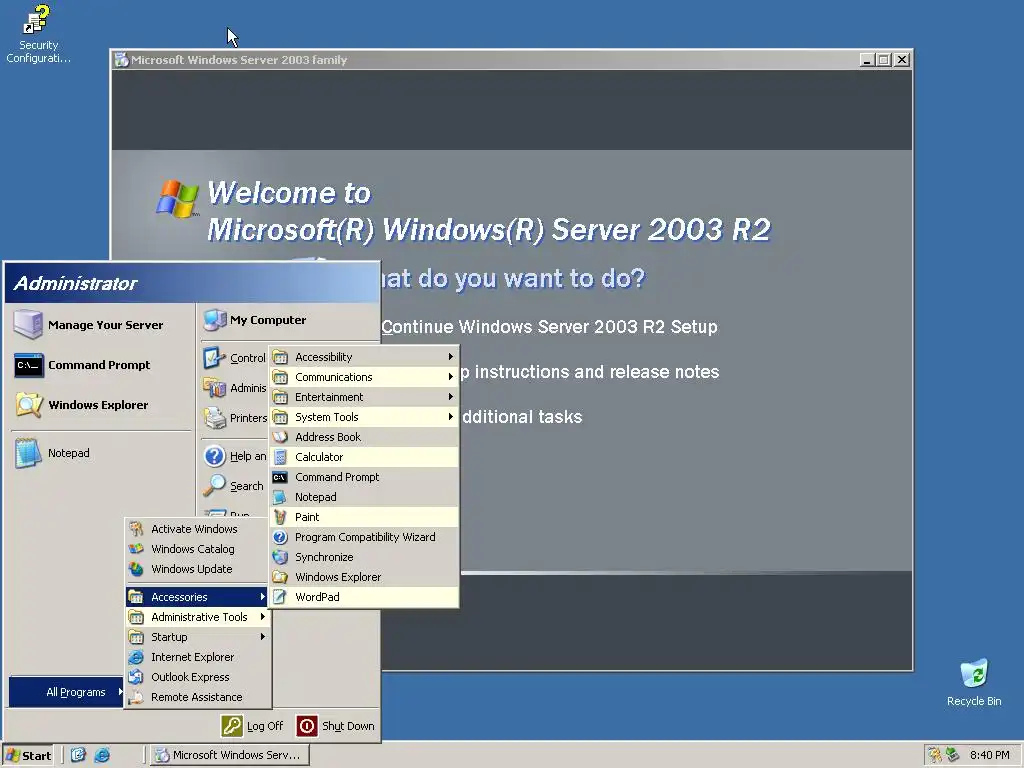Launch Internet Explorer from All Programs
Screen dimensions: 1024x768
coord(198,657)
